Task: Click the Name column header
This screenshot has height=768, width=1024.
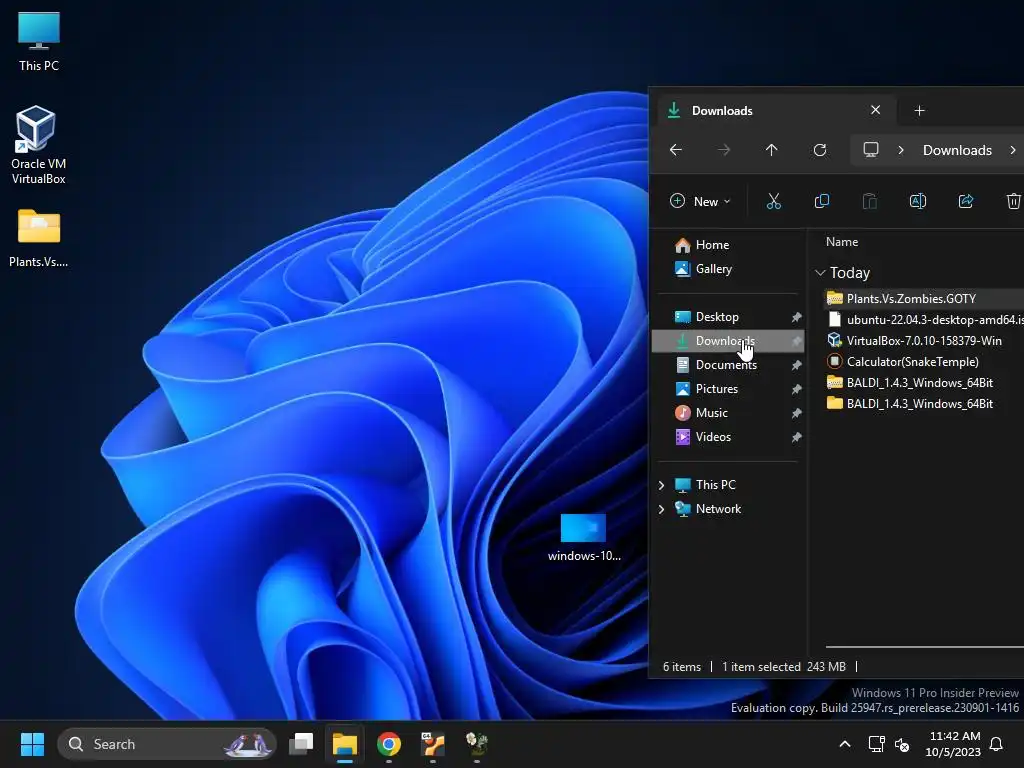Action: (842, 242)
